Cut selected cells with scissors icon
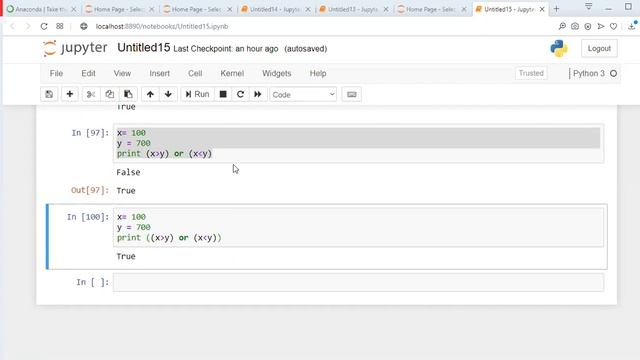The image size is (640, 360). click(x=90, y=94)
